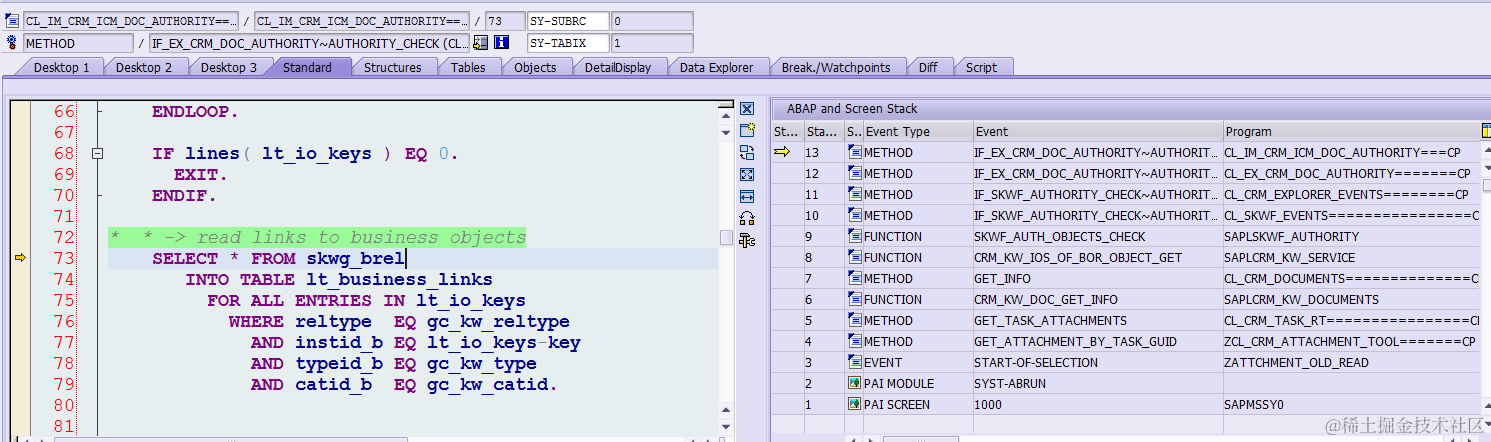Click the editor vertical scrollbar thumb
The image size is (1491, 442).
pos(726,237)
